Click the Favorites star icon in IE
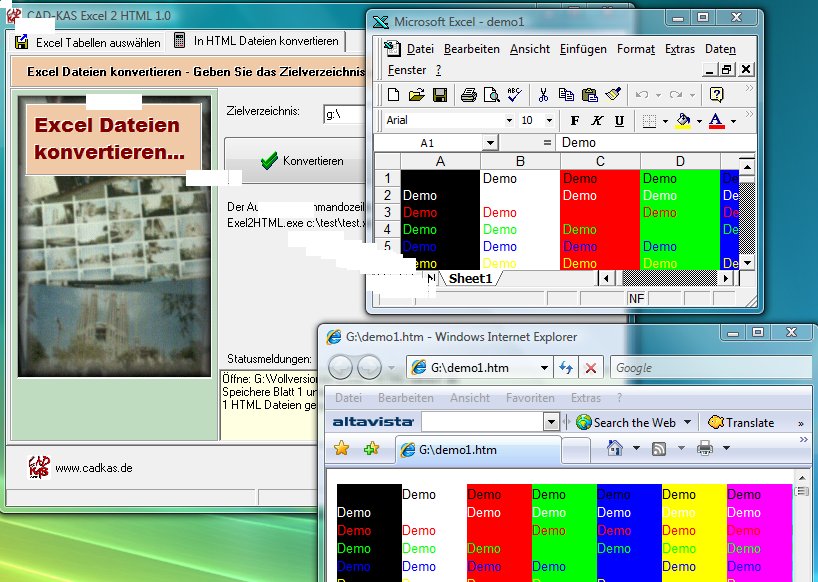 (342, 449)
